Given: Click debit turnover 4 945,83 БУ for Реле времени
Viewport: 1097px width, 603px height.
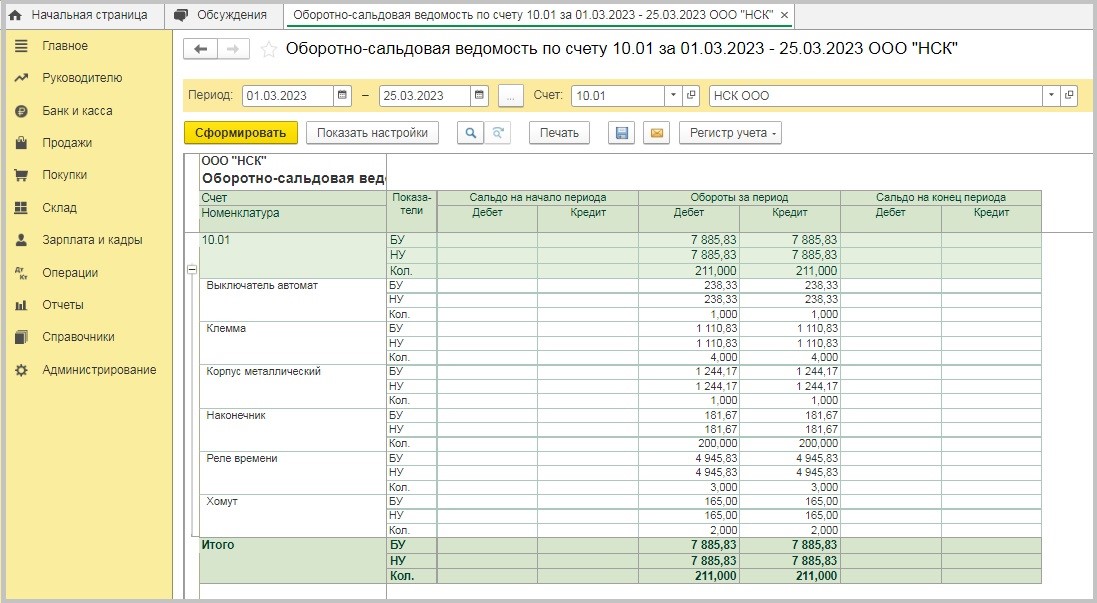Looking at the screenshot, I should point(688,458).
